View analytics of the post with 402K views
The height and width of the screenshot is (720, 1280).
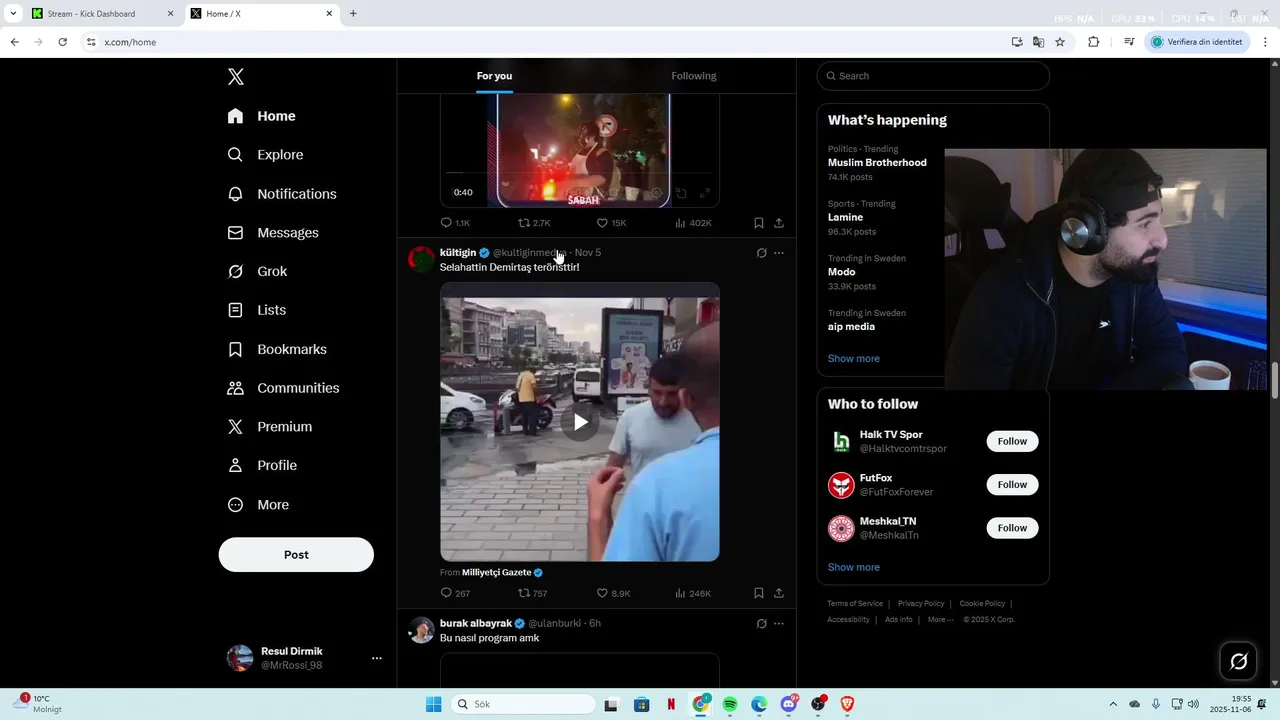tap(693, 223)
